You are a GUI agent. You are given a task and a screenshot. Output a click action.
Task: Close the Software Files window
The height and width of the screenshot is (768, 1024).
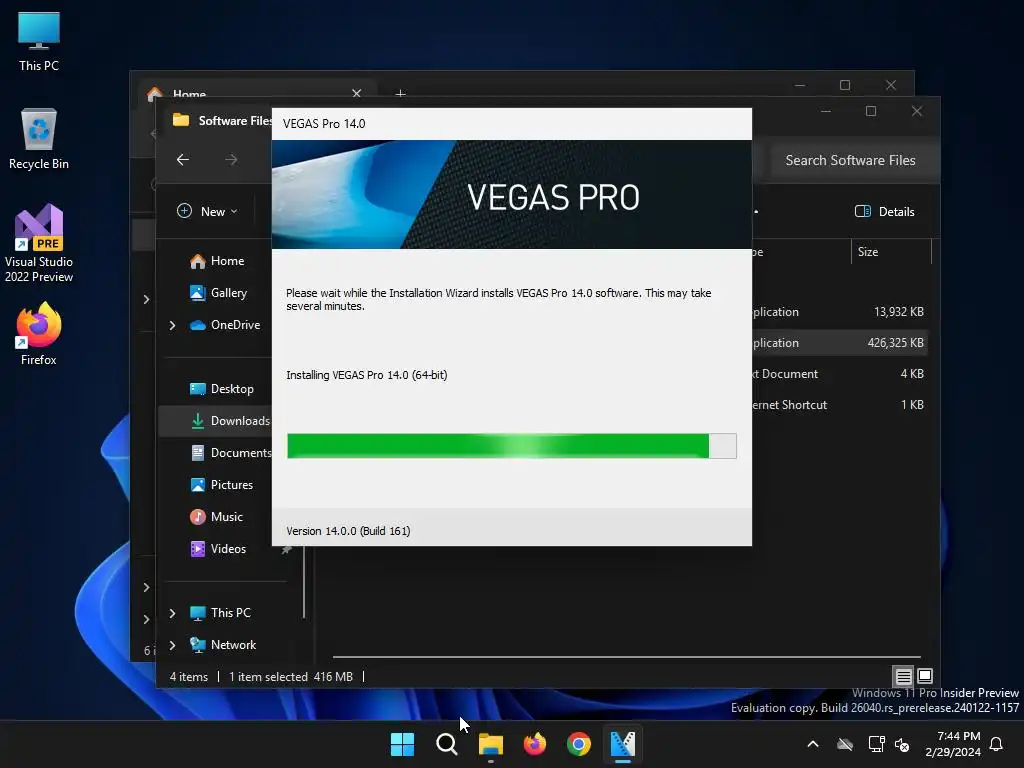click(x=917, y=111)
